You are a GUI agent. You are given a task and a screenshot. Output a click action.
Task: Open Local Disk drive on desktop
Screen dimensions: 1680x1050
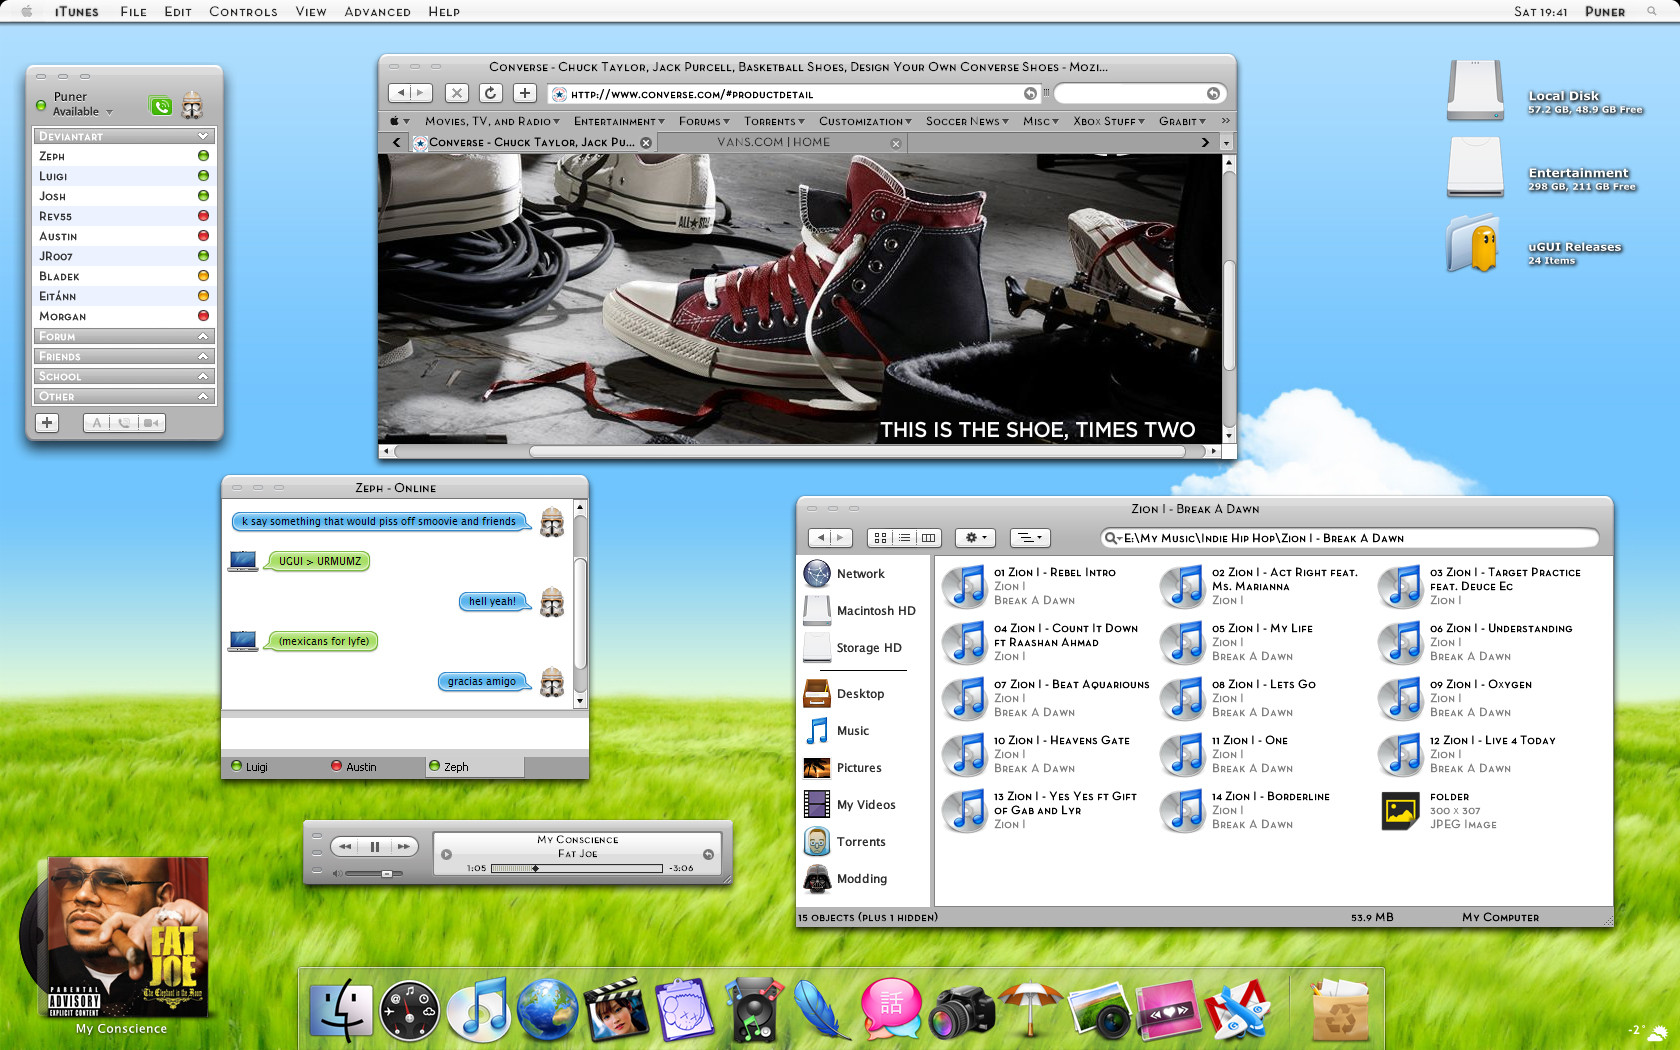(1475, 91)
